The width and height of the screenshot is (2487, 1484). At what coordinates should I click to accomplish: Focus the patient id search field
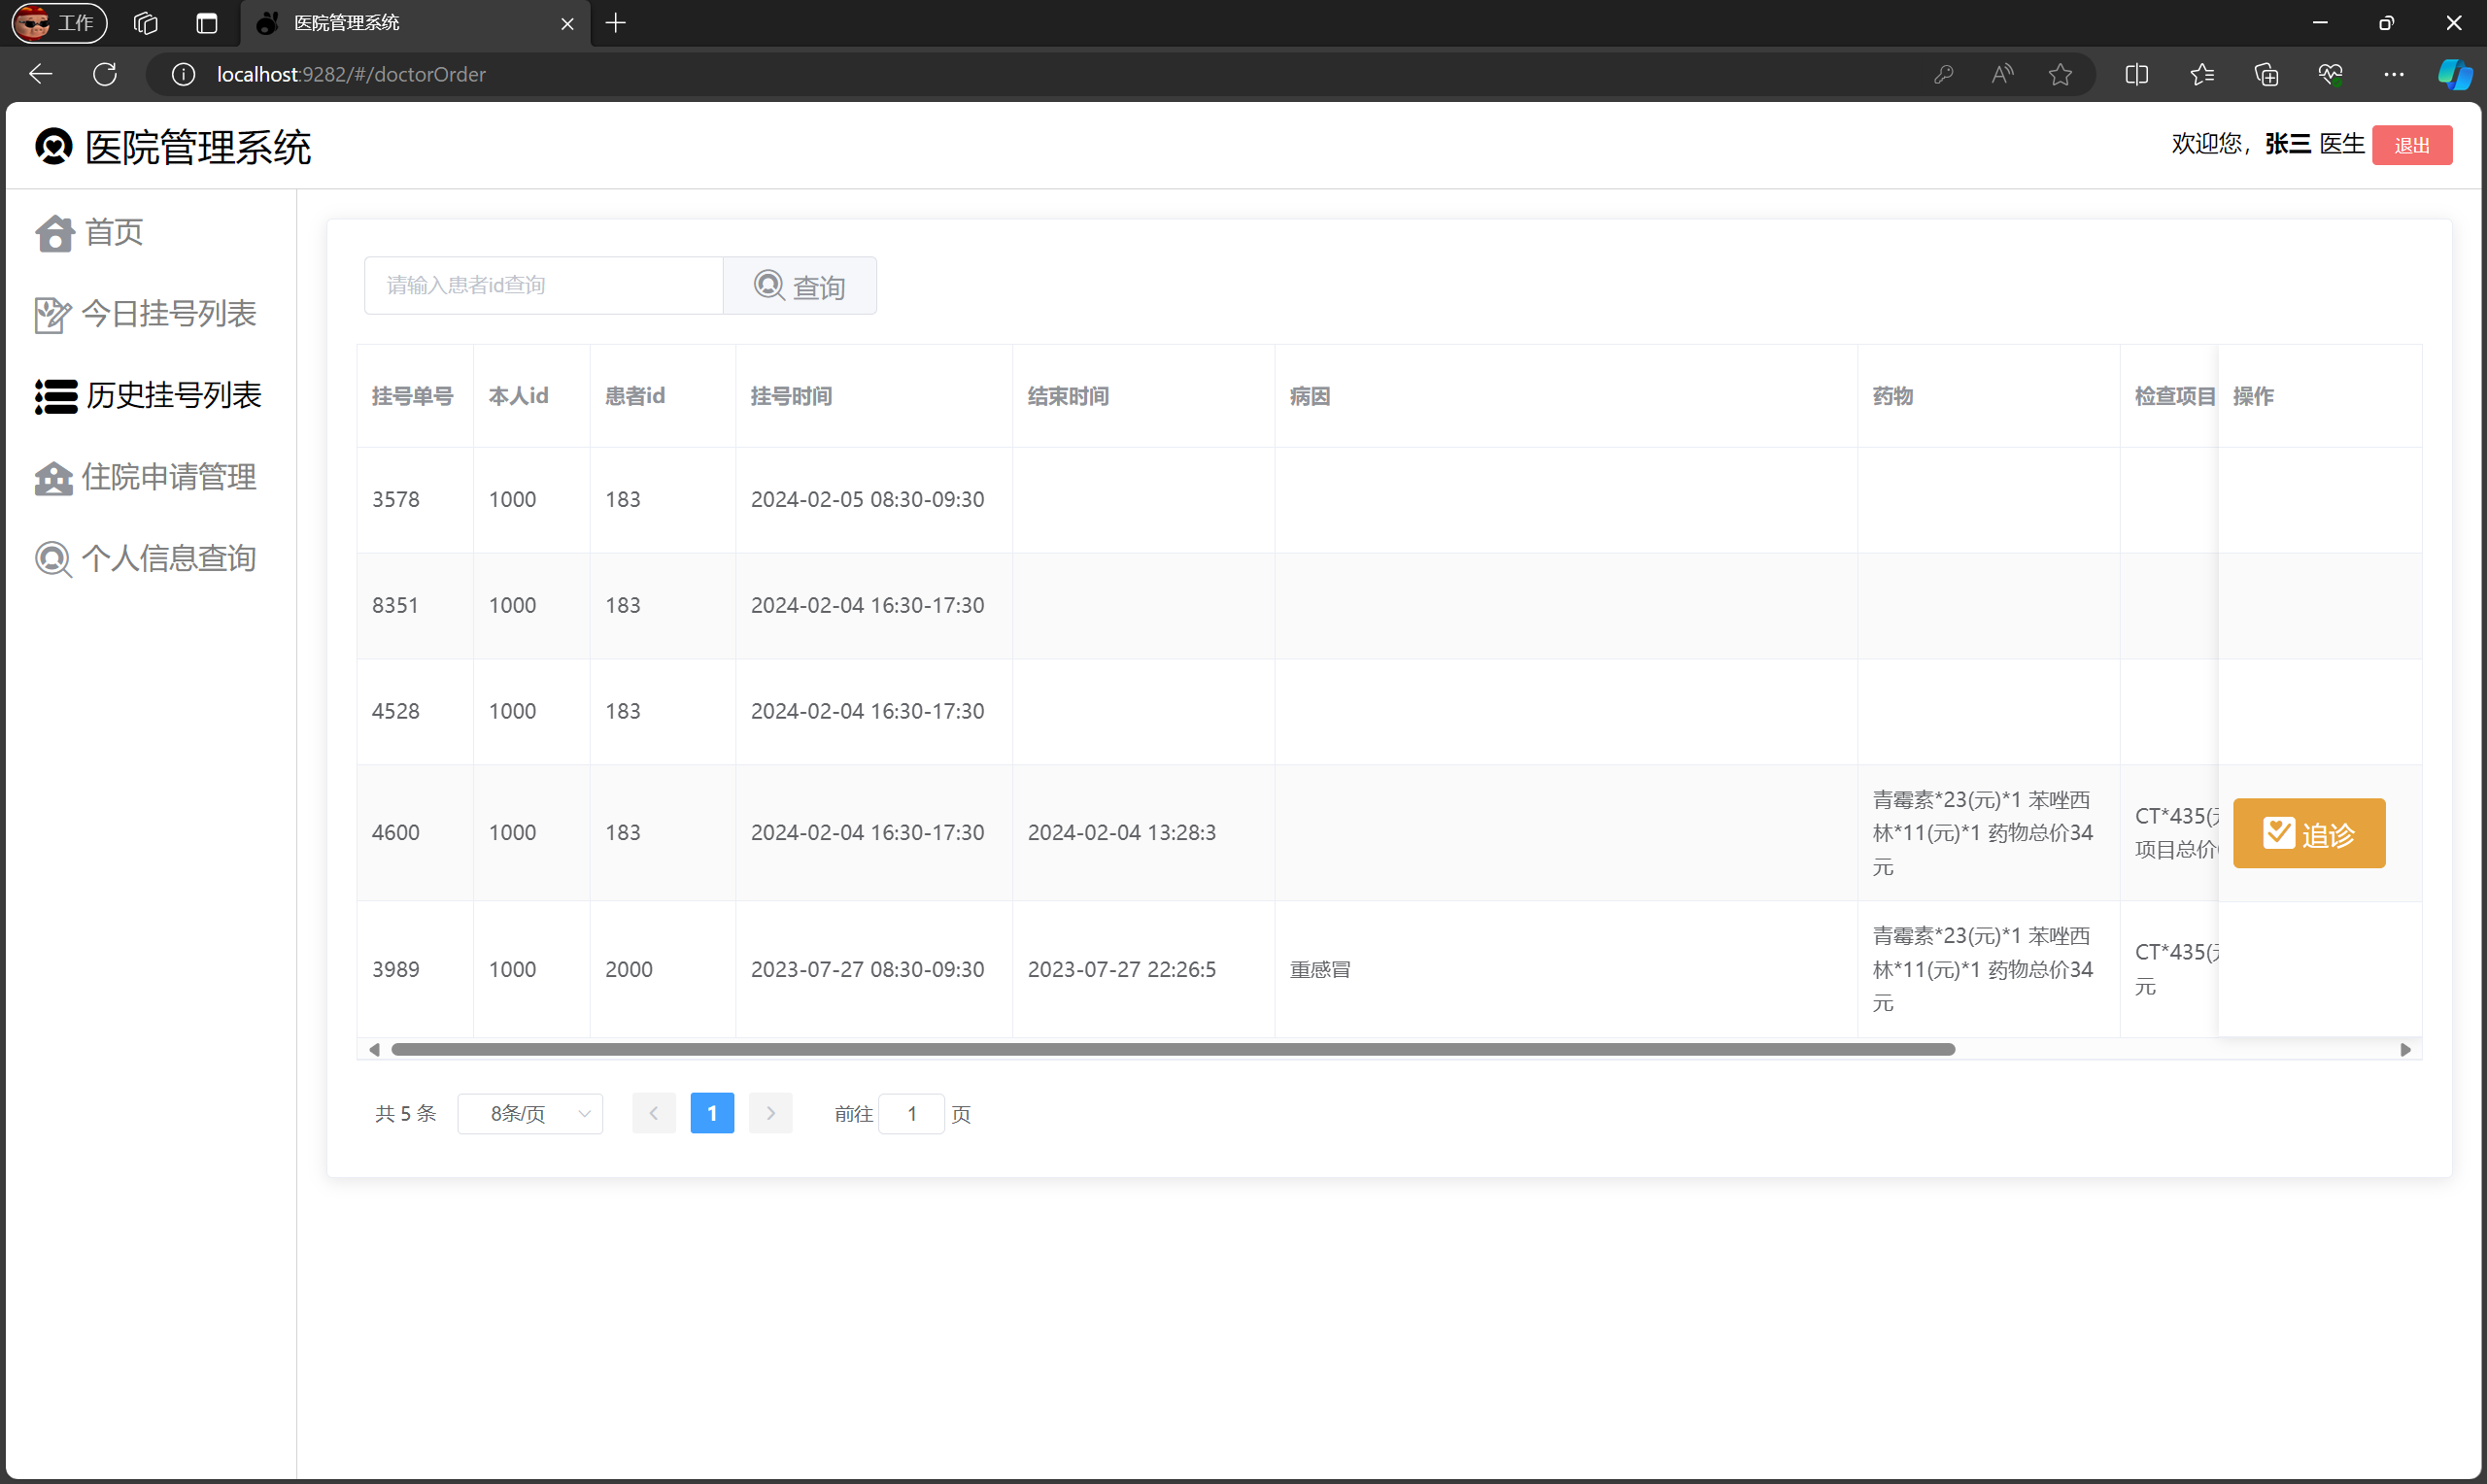[x=543, y=286]
